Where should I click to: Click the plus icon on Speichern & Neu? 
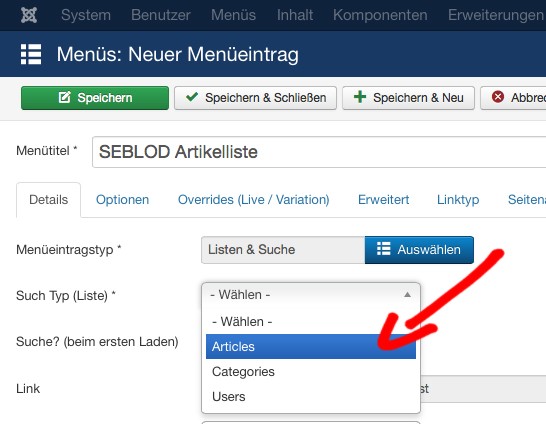click(360, 97)
